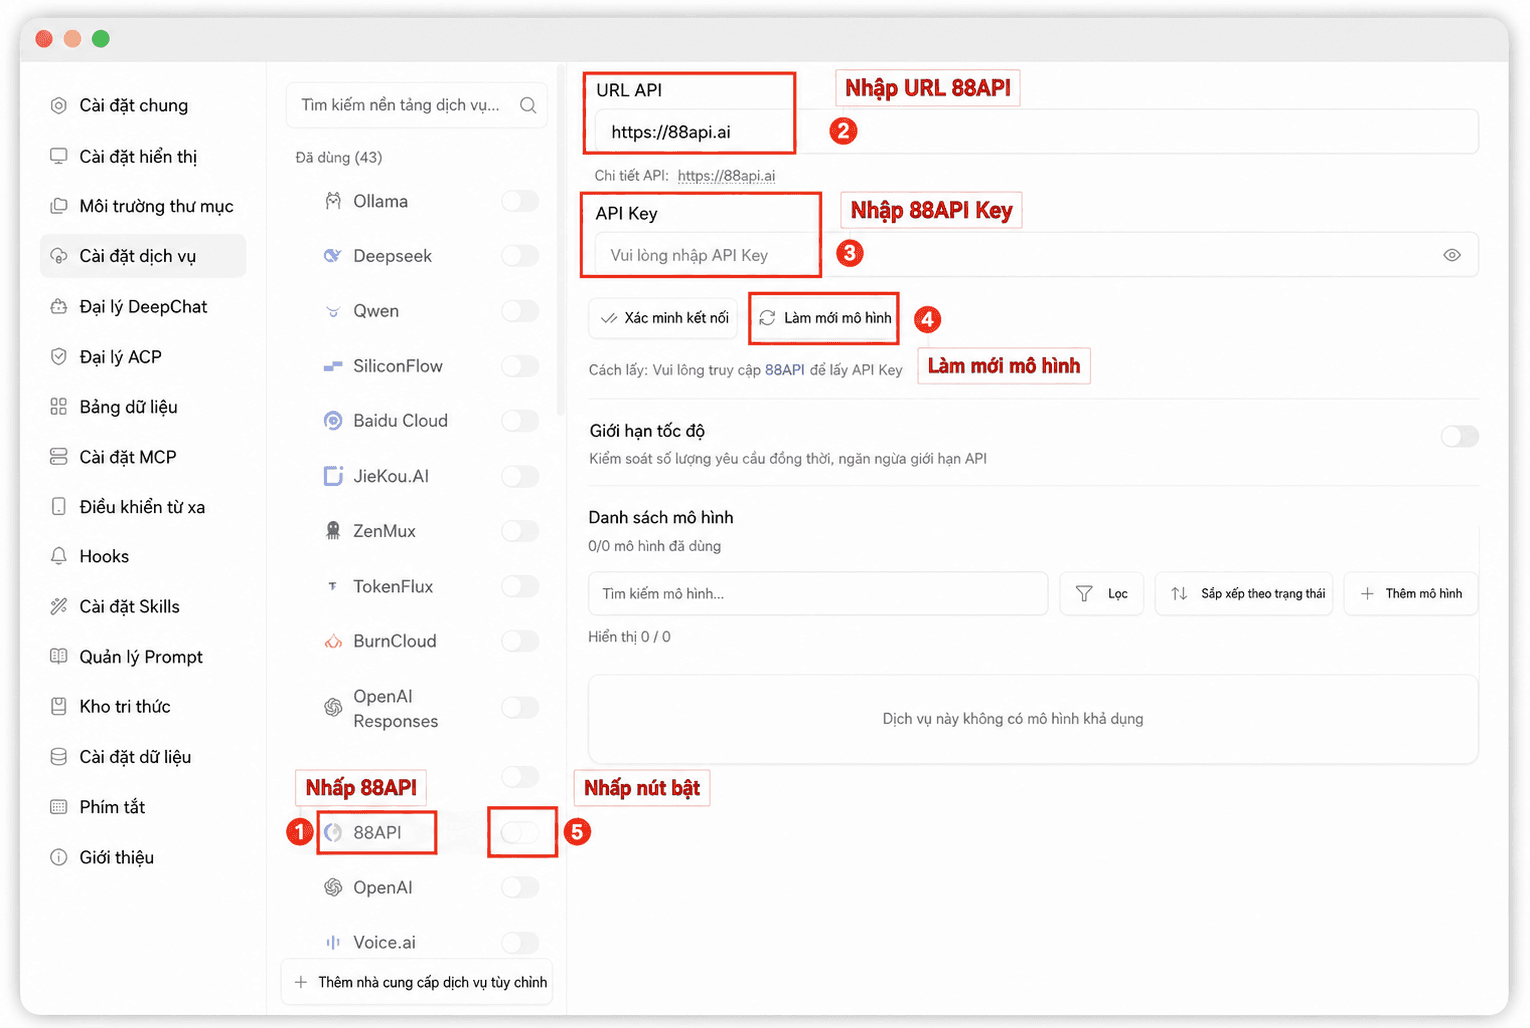1530x1028 pixels.
Task: Open Cài đặt Skills page
Action: coord(143,607)
